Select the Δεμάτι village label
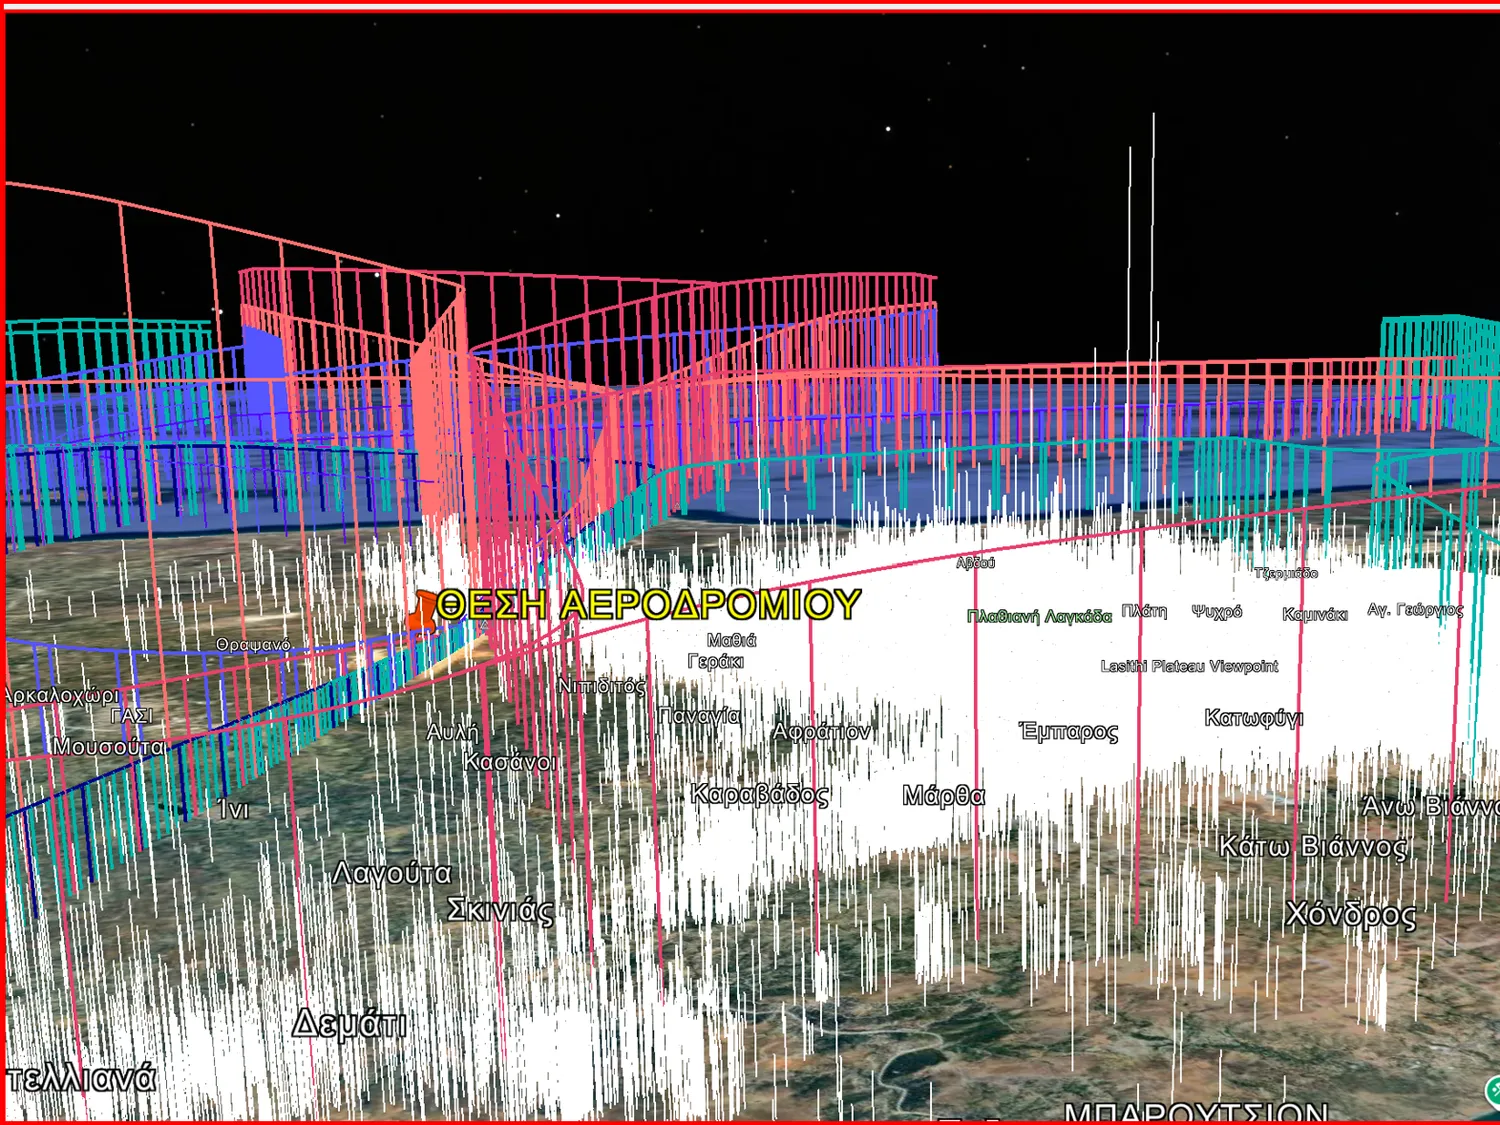 pos(349,1024)
